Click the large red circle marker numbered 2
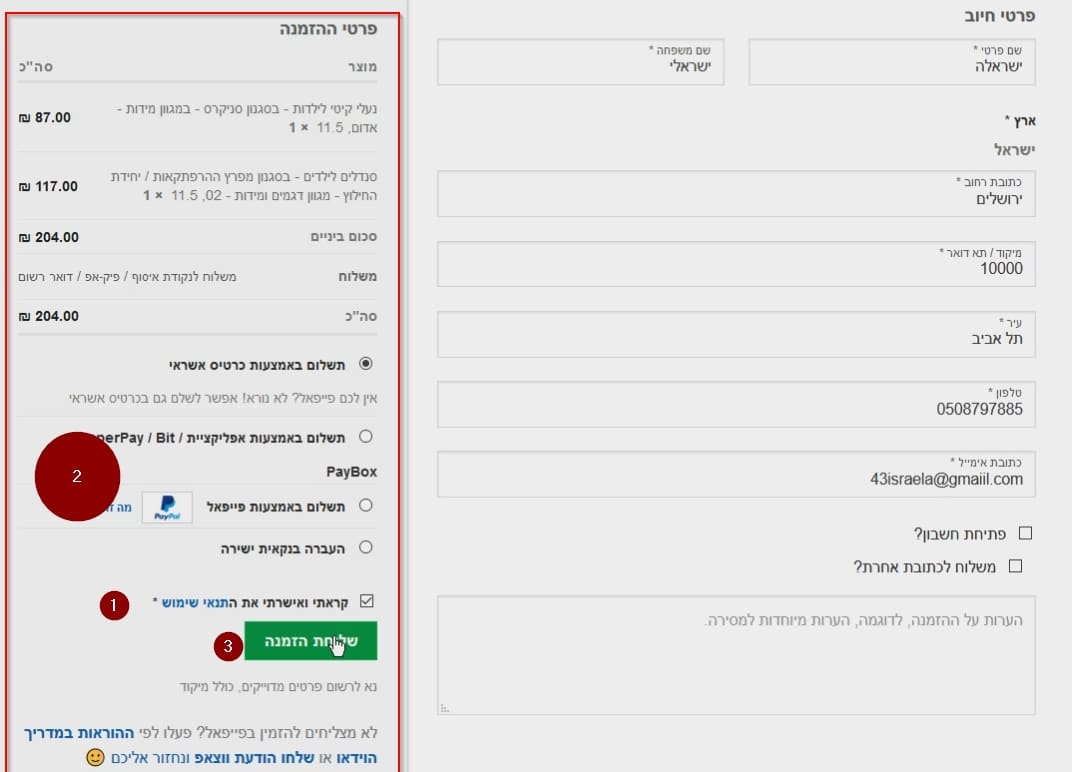The image size is (1072, 772). (77, 477)
